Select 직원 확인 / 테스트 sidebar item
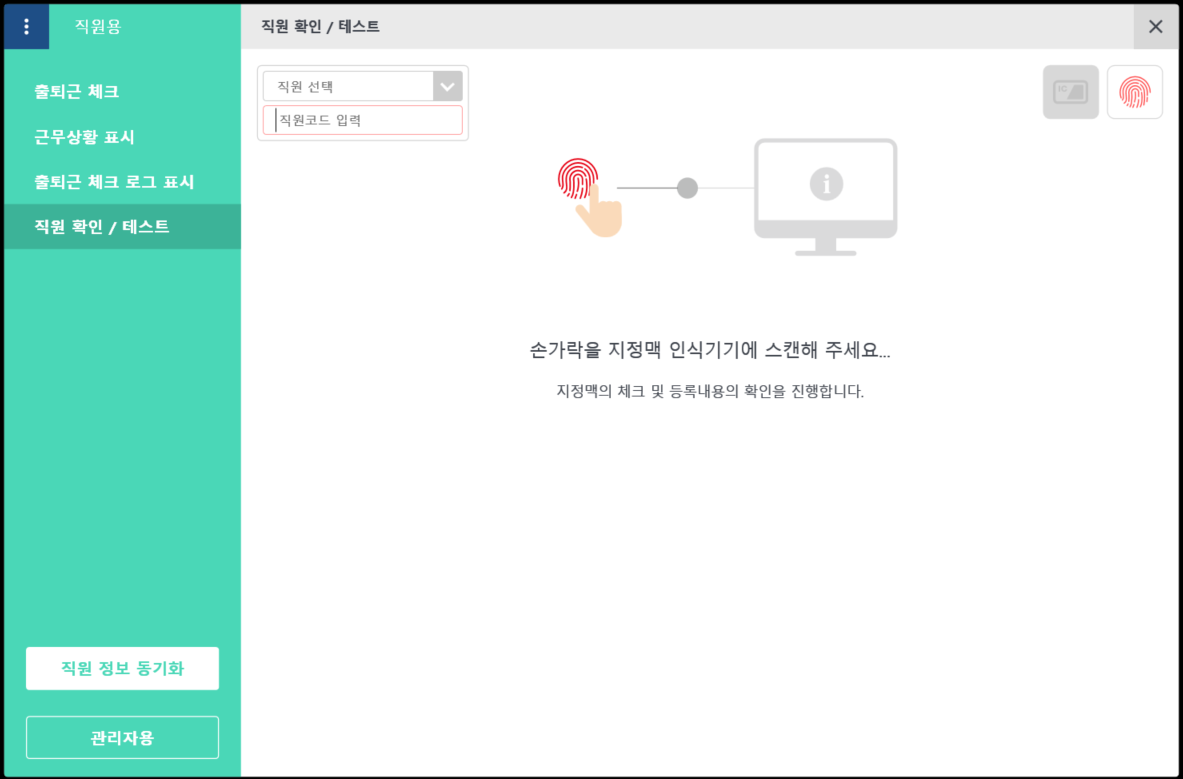Image resolution: width=1183 pixels, height=779 pixels. 102,227
